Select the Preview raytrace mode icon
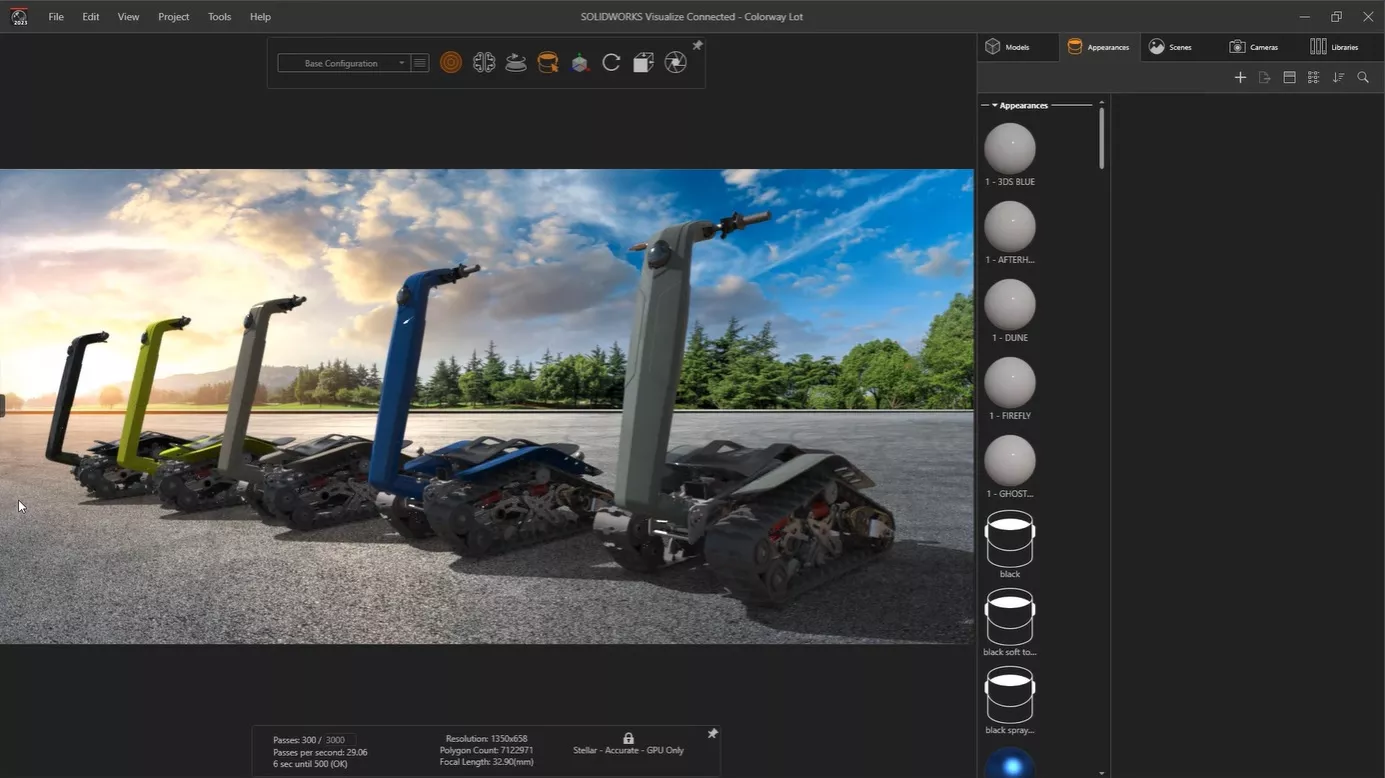 pyautogui.click(x=451, y=63)
